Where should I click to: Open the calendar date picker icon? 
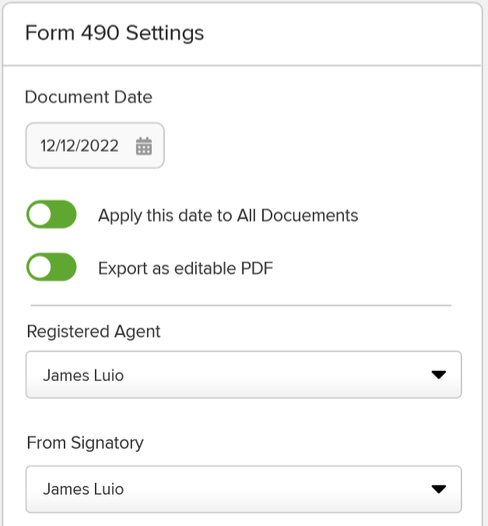pos(144,146)
